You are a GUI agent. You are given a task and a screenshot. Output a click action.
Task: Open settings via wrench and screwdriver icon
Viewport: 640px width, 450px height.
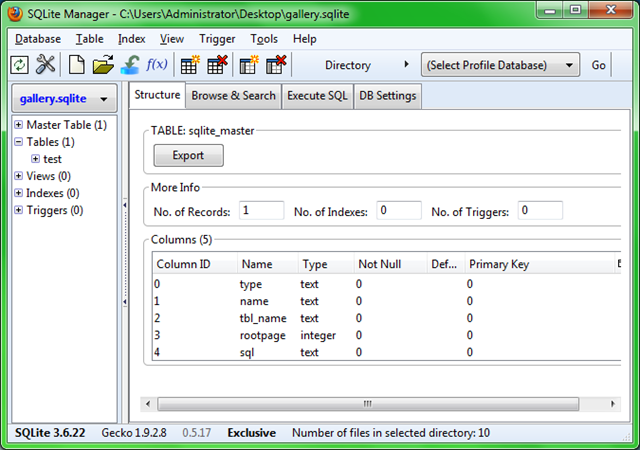[46, 65]
